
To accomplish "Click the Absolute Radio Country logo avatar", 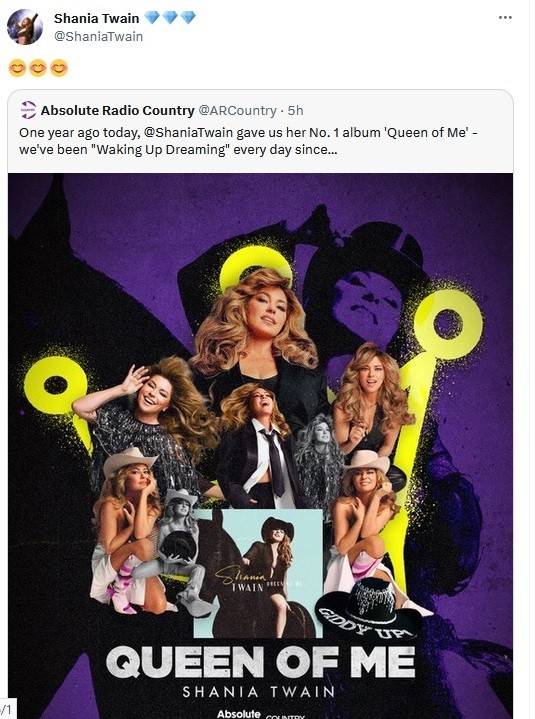I will [28, 110].
